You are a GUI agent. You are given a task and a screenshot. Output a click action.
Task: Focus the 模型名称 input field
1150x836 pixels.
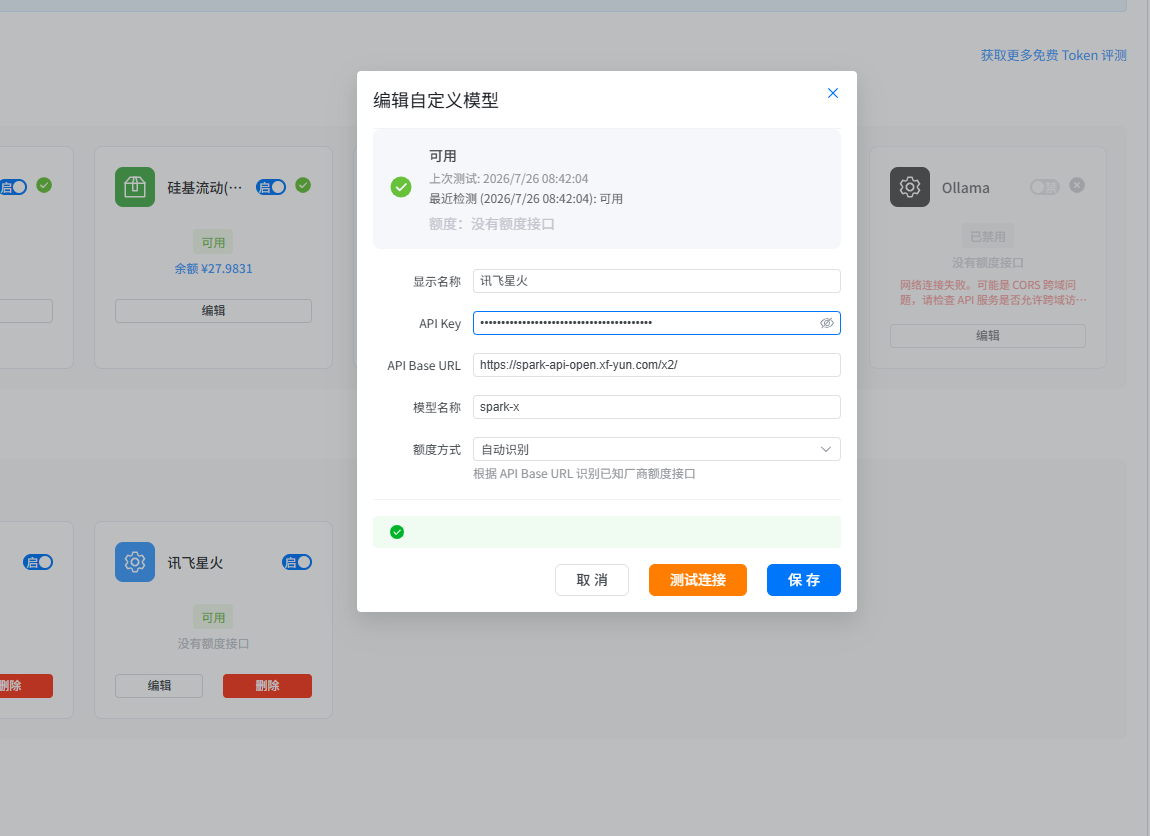656,407
